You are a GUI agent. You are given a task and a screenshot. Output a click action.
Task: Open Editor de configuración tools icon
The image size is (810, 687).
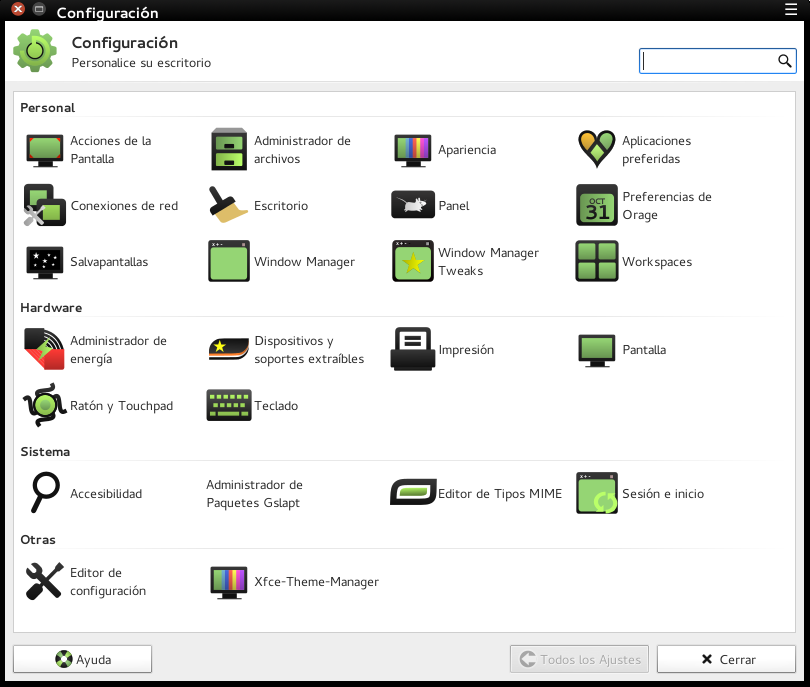pos(44,581)
